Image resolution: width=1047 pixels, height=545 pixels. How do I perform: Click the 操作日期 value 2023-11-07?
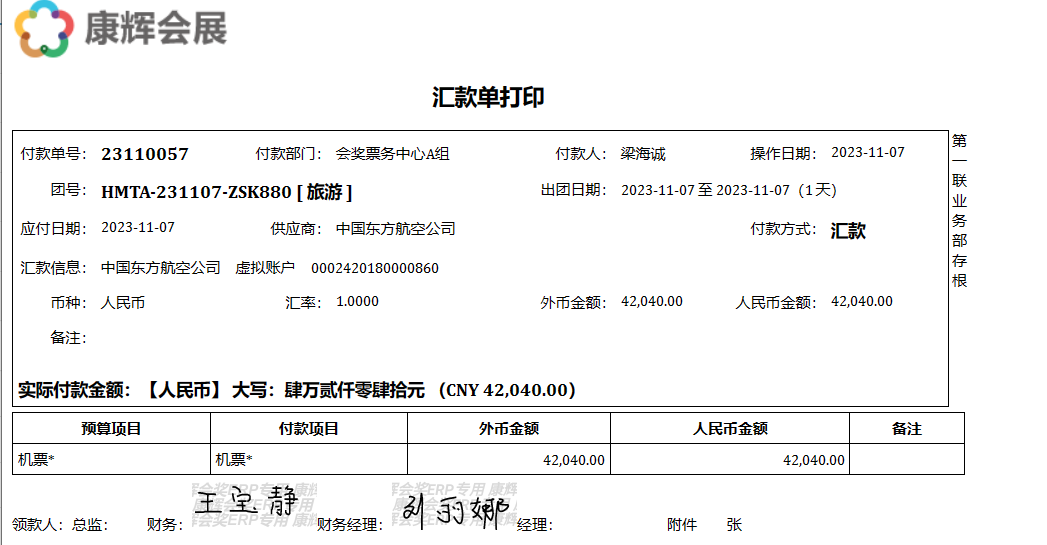(868, 153)
